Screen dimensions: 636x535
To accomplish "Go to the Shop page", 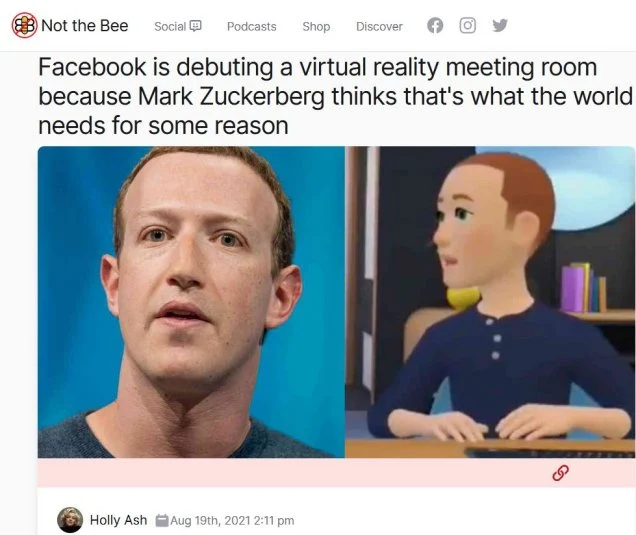I will click(316, 26).
